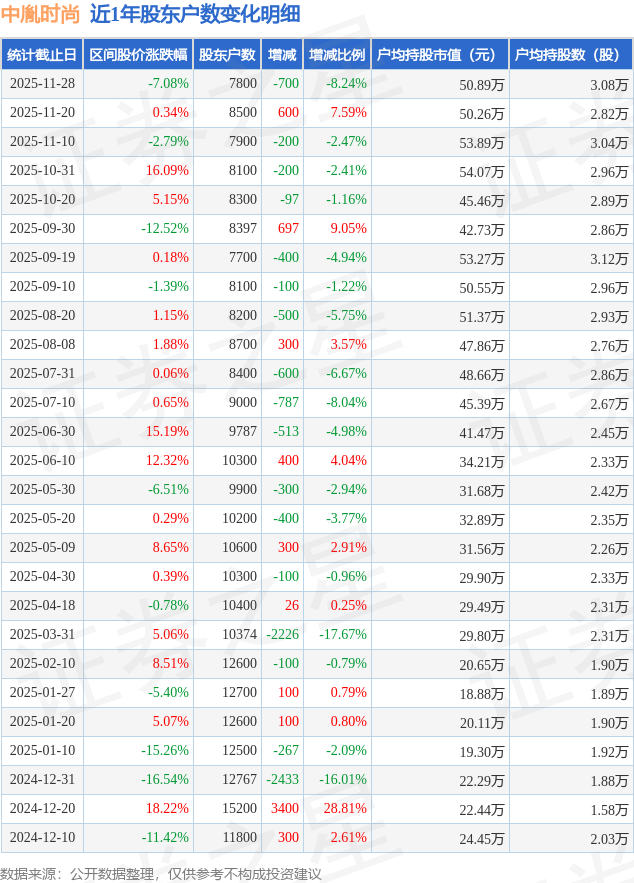Select the 15200 shareholder count cell
This screenshot has width=634, height=883.
click(x=241, y=809)
